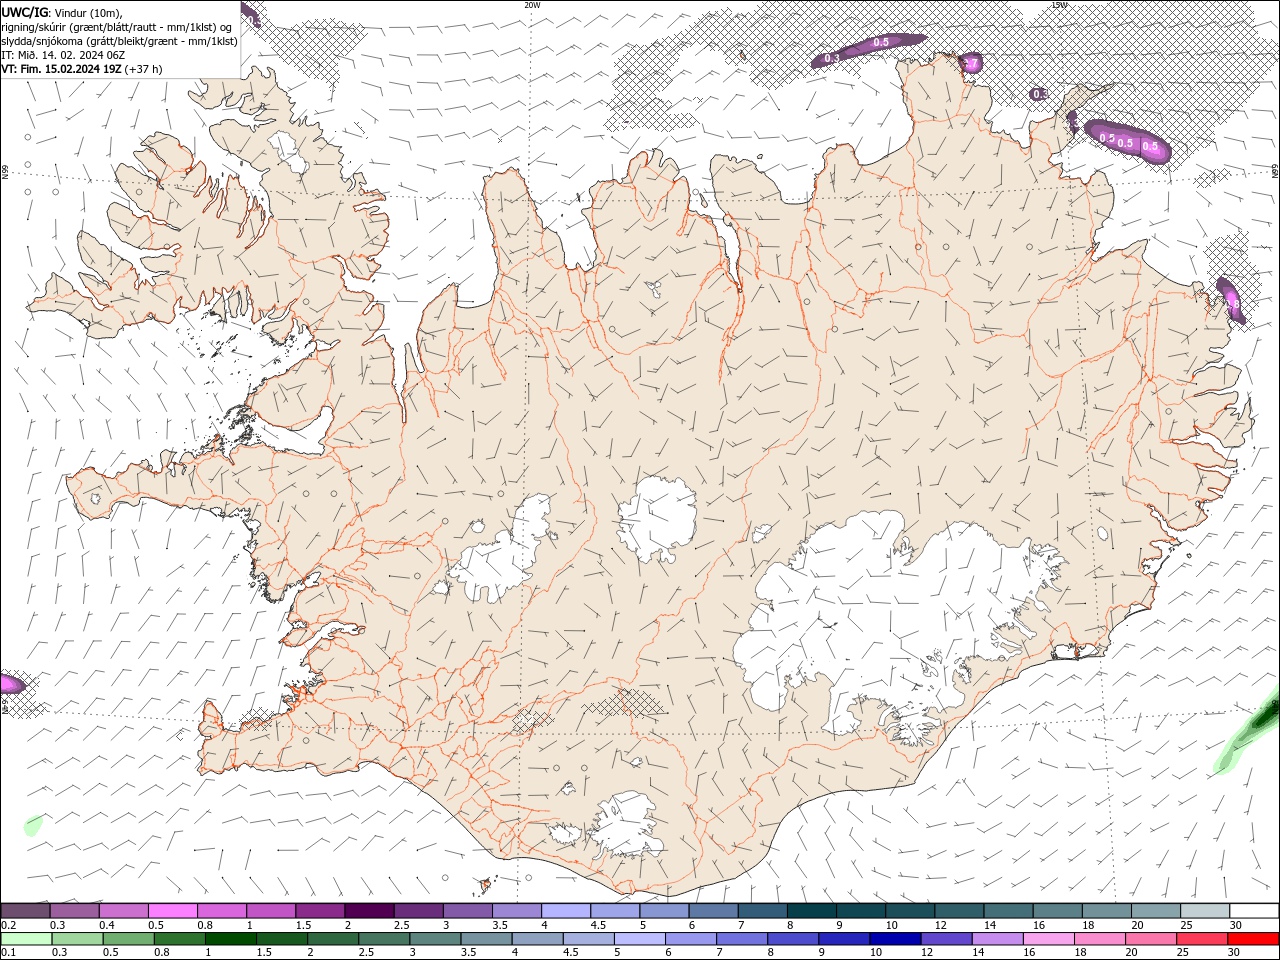Pick the light pink lower swatch between 16 and 18
This screenshot has width=1280, height=960.
click(1050, 939)
